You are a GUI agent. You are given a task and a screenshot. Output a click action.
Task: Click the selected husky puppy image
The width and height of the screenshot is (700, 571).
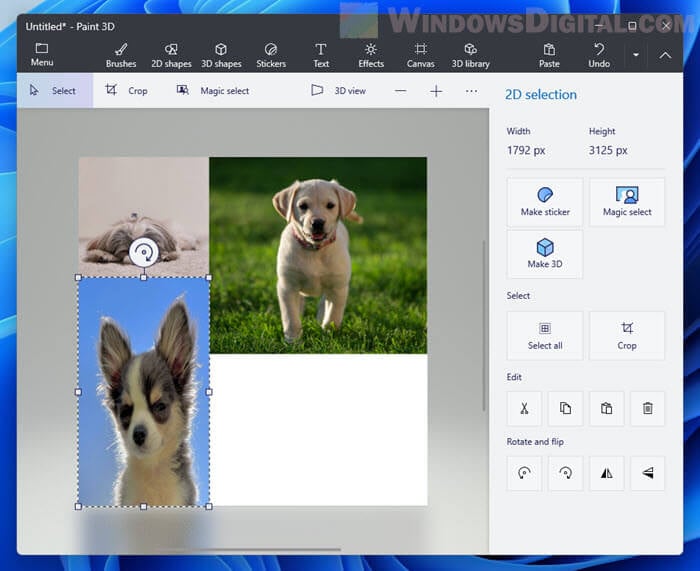[143, 392]
